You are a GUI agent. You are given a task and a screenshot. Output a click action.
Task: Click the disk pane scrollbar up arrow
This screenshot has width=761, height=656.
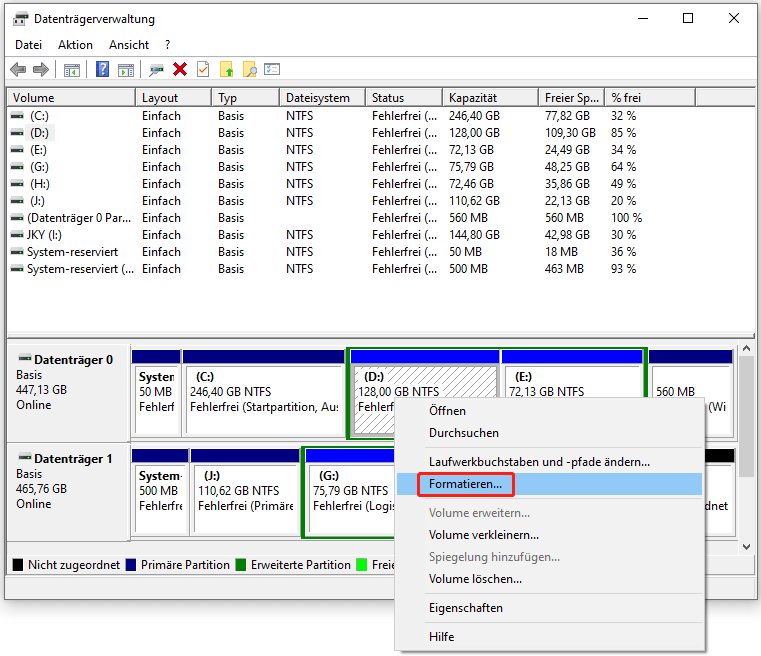[x=746, y=348]
